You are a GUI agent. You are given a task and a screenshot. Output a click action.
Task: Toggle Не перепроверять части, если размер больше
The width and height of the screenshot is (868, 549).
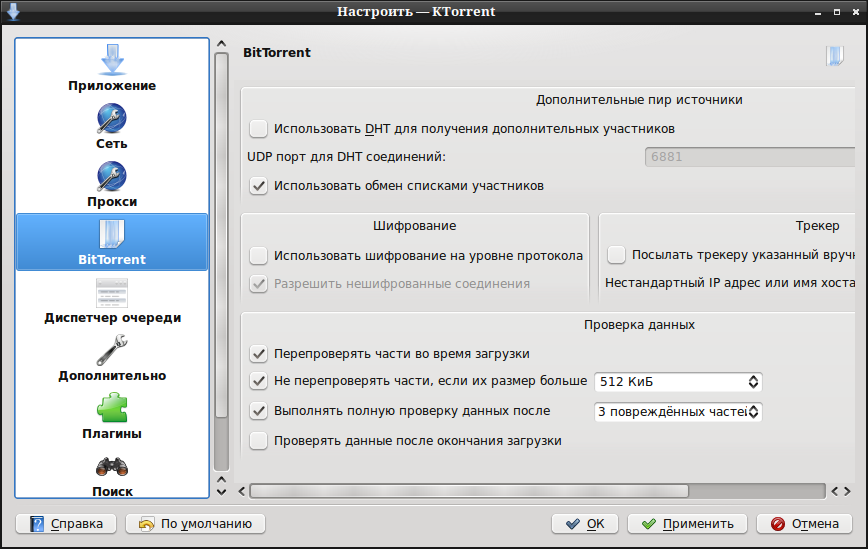click(258, 381)
